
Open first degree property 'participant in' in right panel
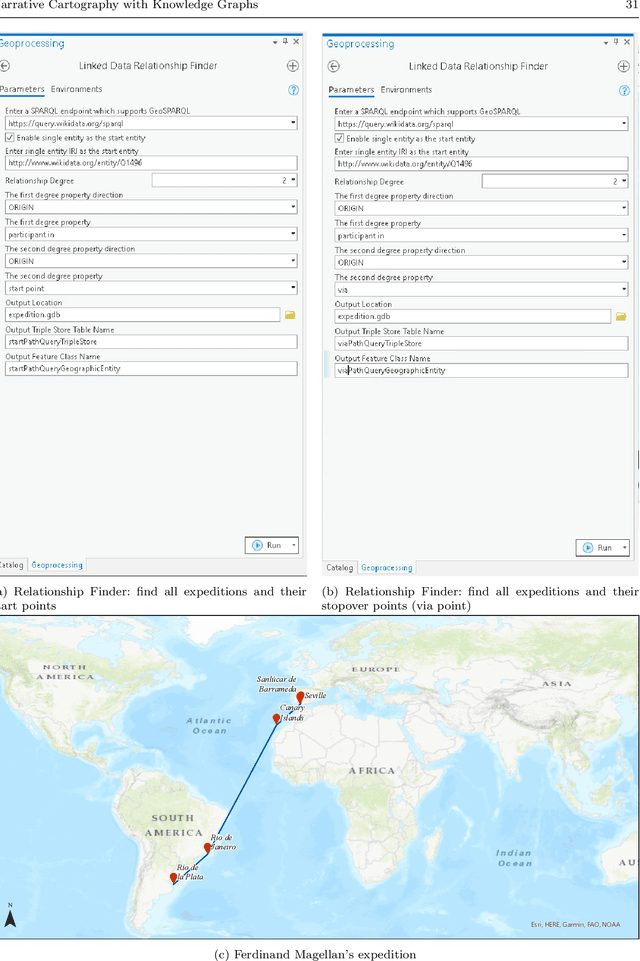click(481, 235)
